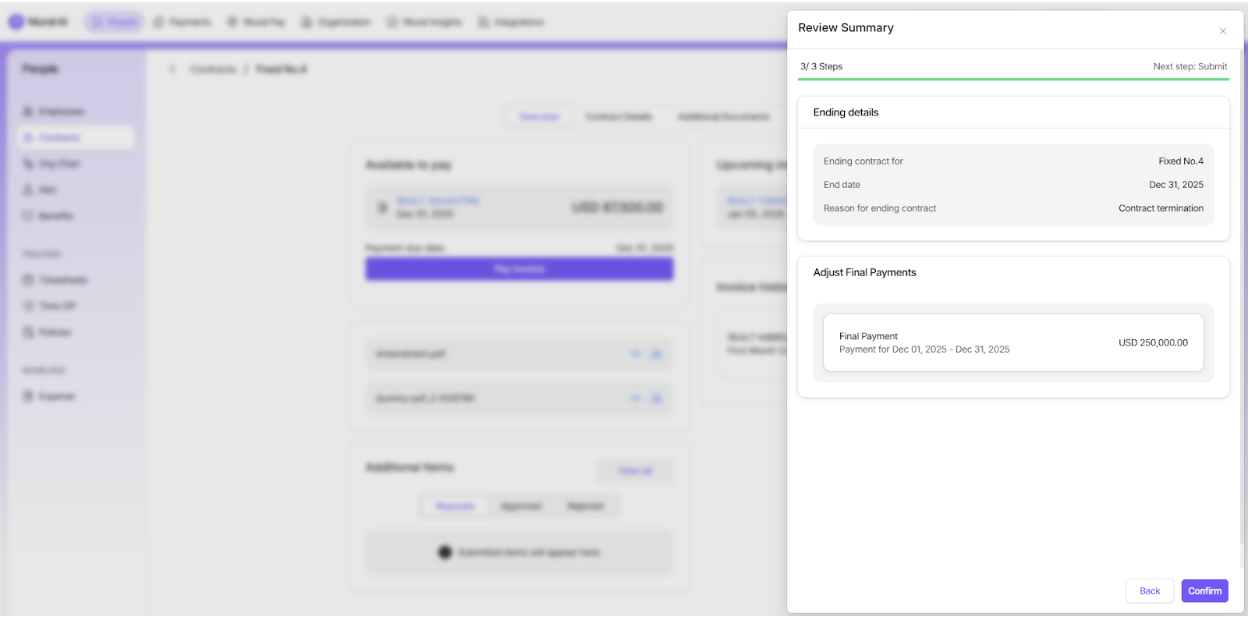
Task: Click the Time Off clock icon
Action: [x=28, y=306]
